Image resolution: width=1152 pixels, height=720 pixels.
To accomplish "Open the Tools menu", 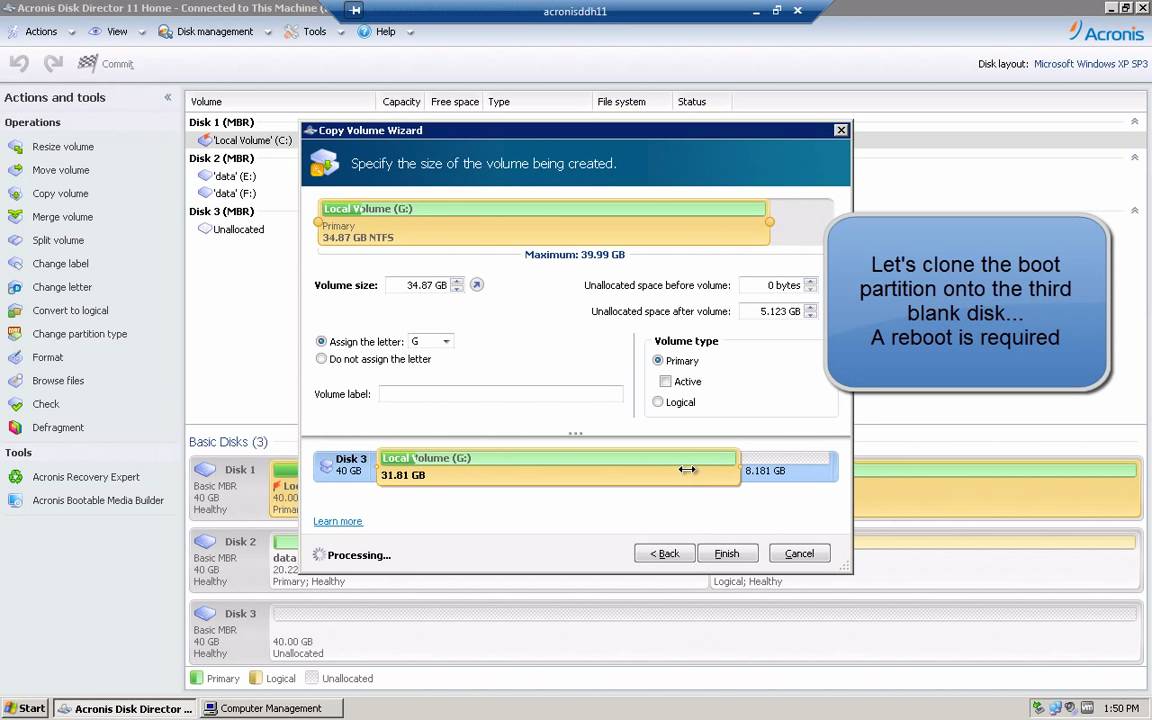I will pos(314,32).
